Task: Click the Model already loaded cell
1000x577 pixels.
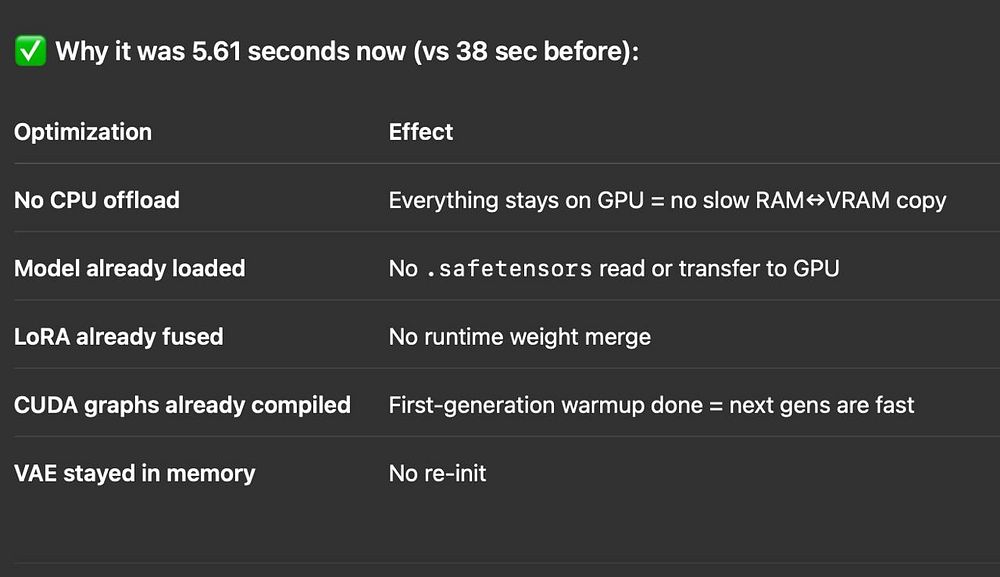Action: (129, 268)
